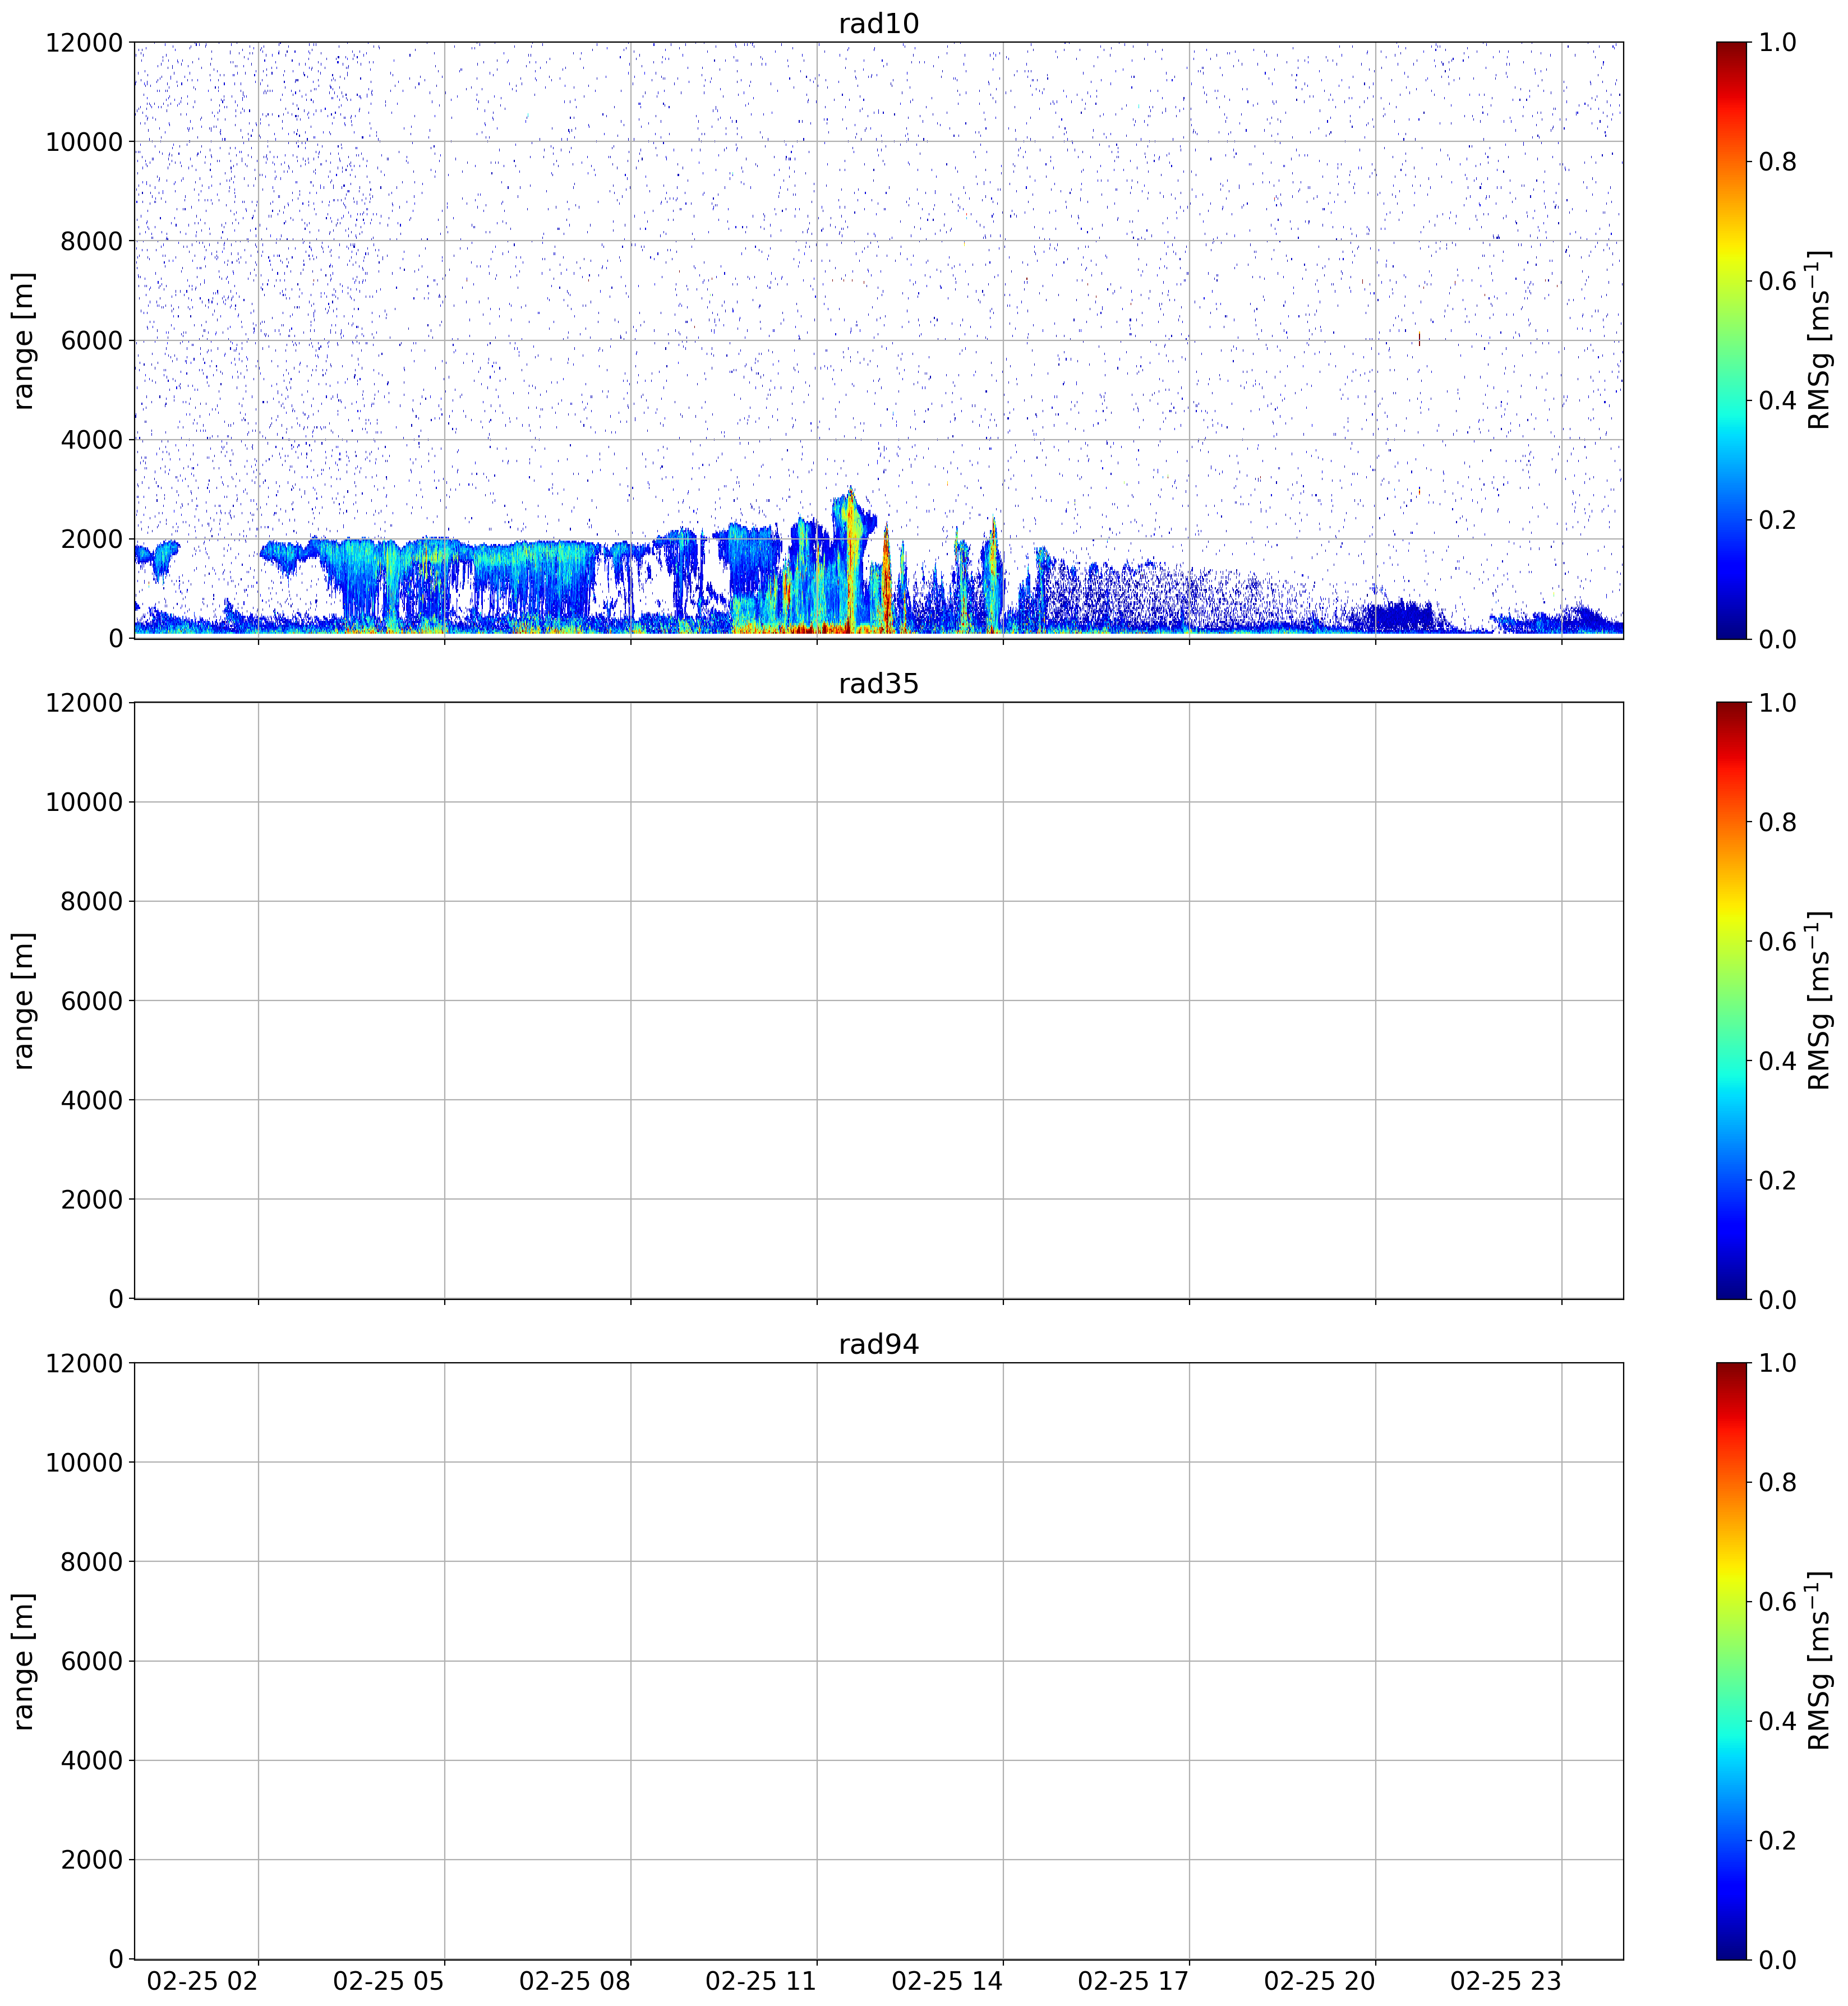Click the 0.8 tick on rad35 colorbar
The width and height of the screenshot is (1848, 2006).
(1777, 822)
